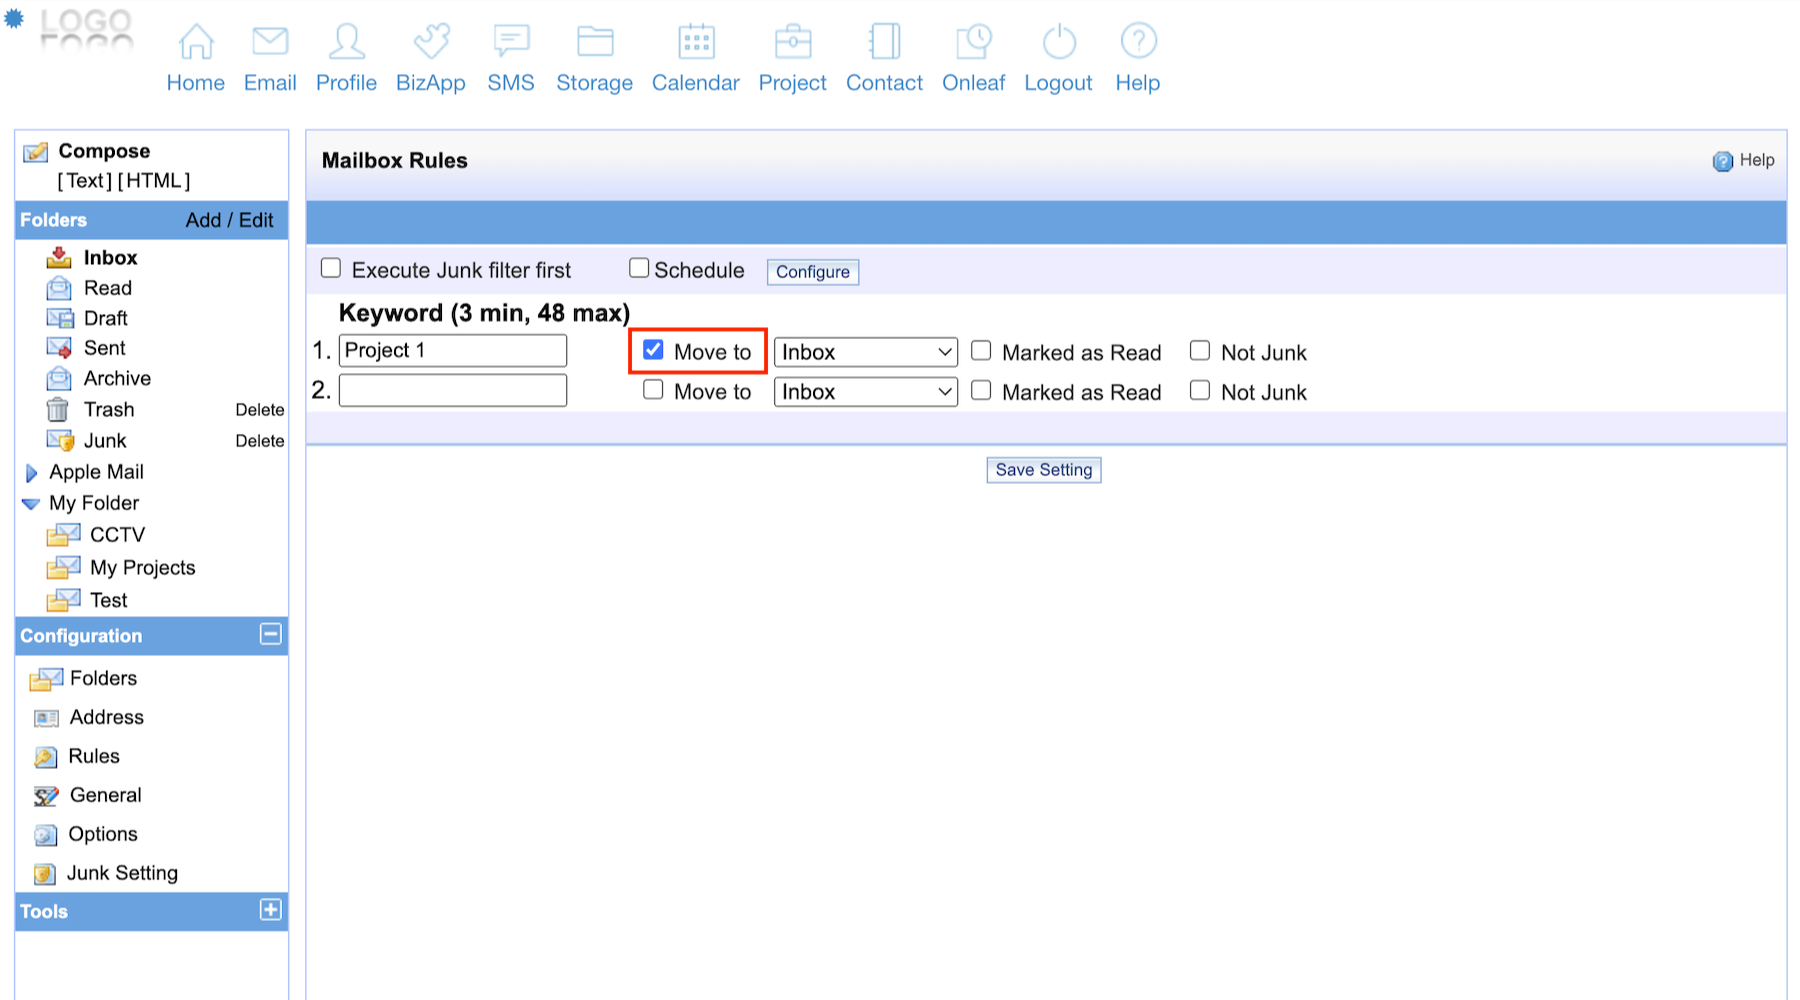The height and width of the screenshot is (1000, 1800).
Task: Toggle the Schedule checkbox
Action: click(x=639, y=268)
